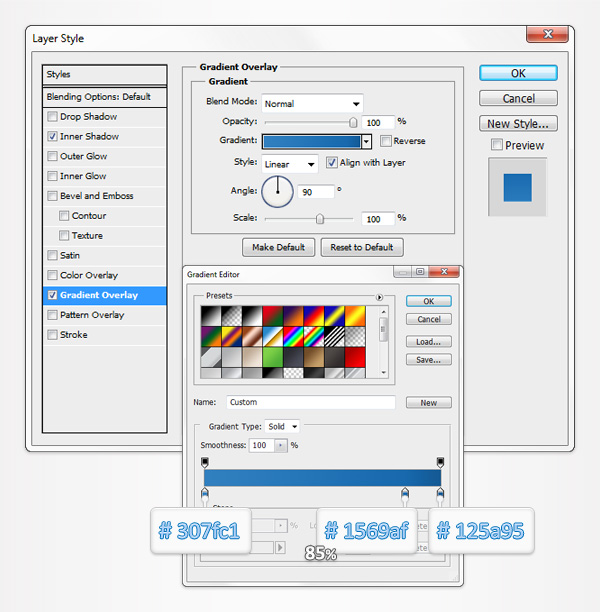The image size is (600, 612).
Task: Open the gradient picker dropdown arrow
Action: point(366,142)
